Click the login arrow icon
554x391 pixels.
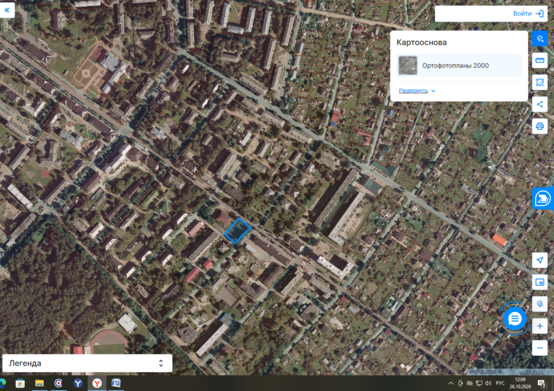coord(540,13)
